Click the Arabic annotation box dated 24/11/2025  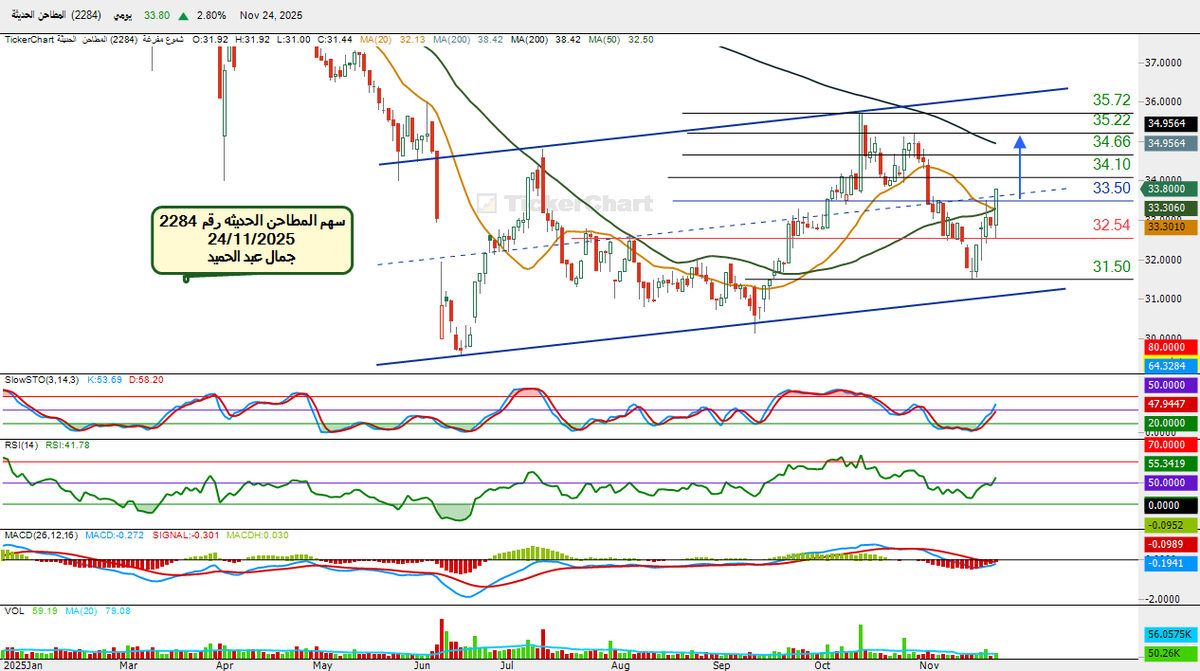[252, 239]
